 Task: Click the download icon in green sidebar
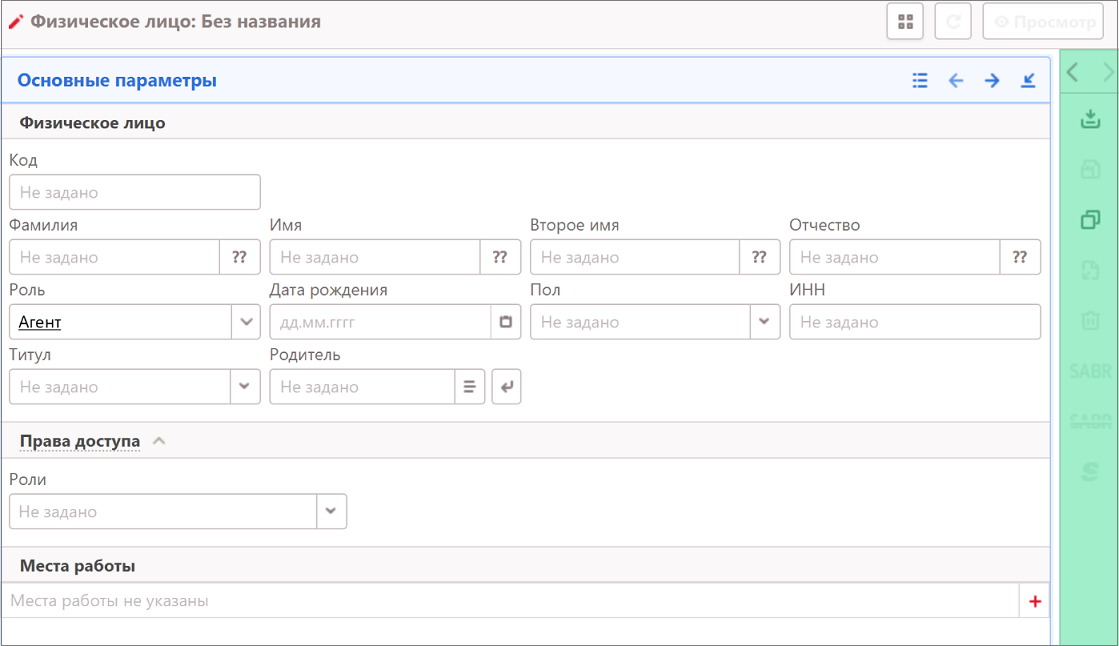1090,121
